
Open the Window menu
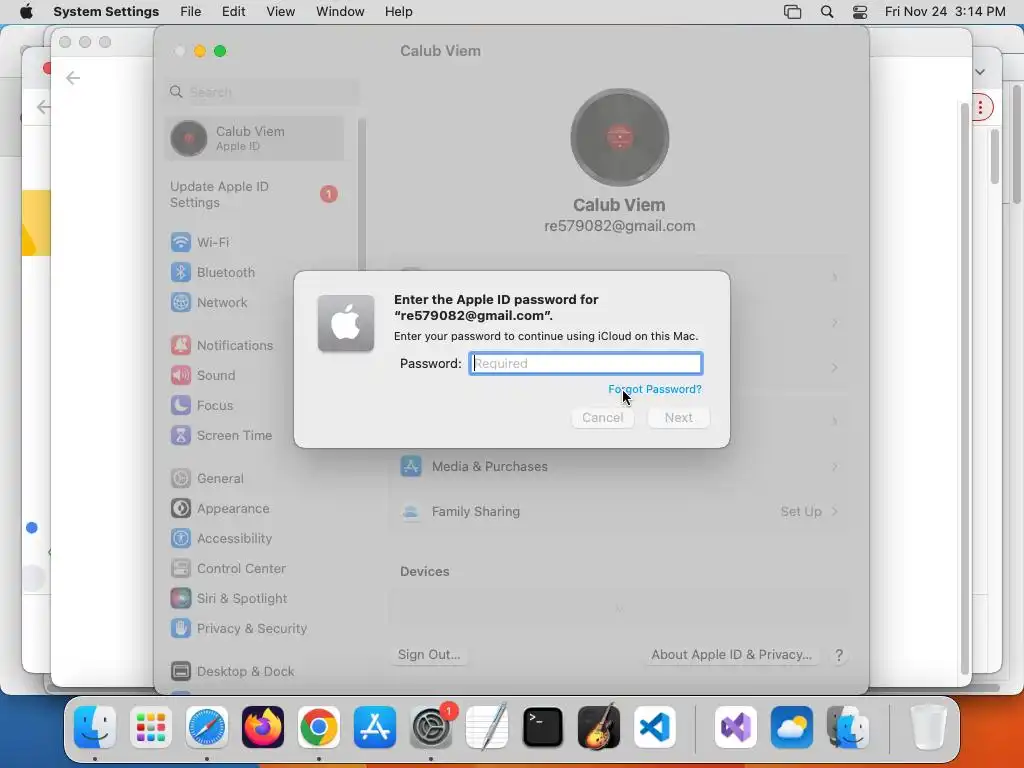[340, 12]
